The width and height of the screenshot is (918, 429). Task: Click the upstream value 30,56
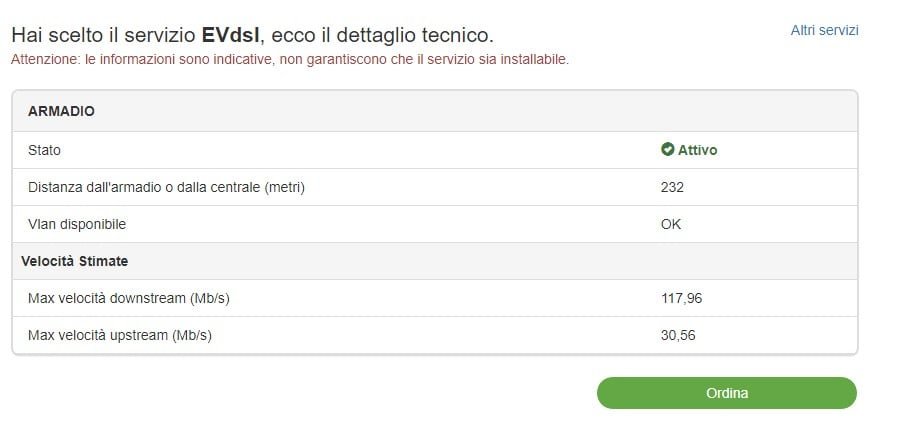(678, 335)
